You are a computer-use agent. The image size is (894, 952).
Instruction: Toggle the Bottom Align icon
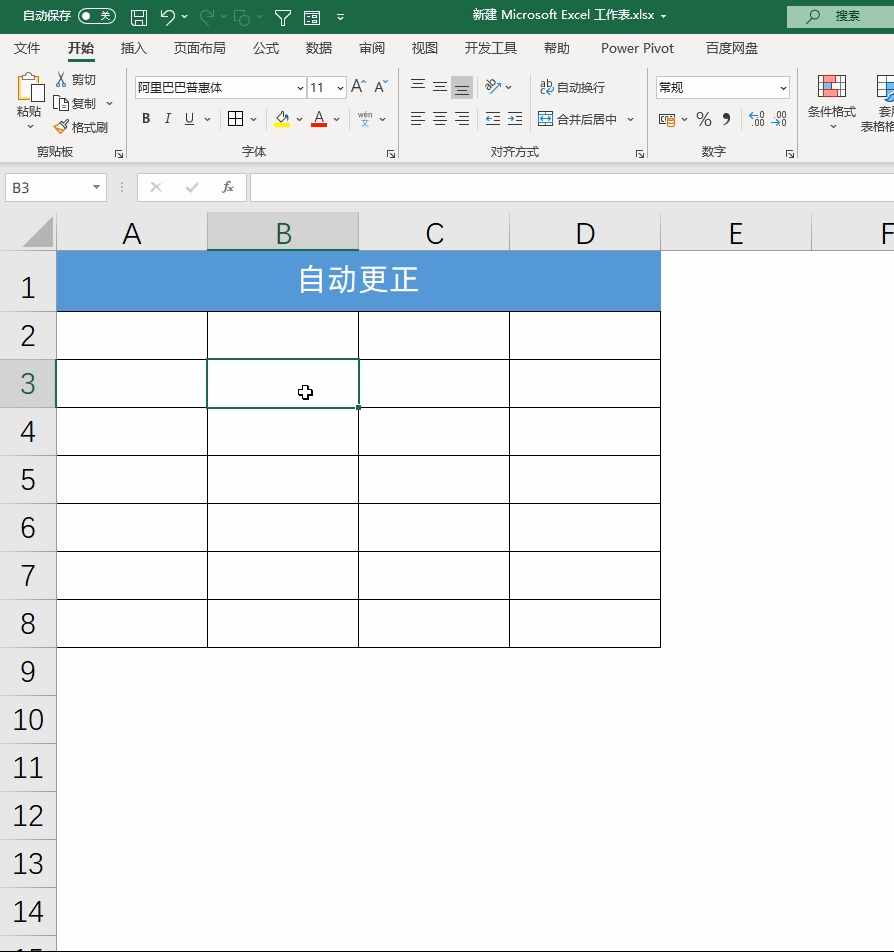click(x=462, y=87)
